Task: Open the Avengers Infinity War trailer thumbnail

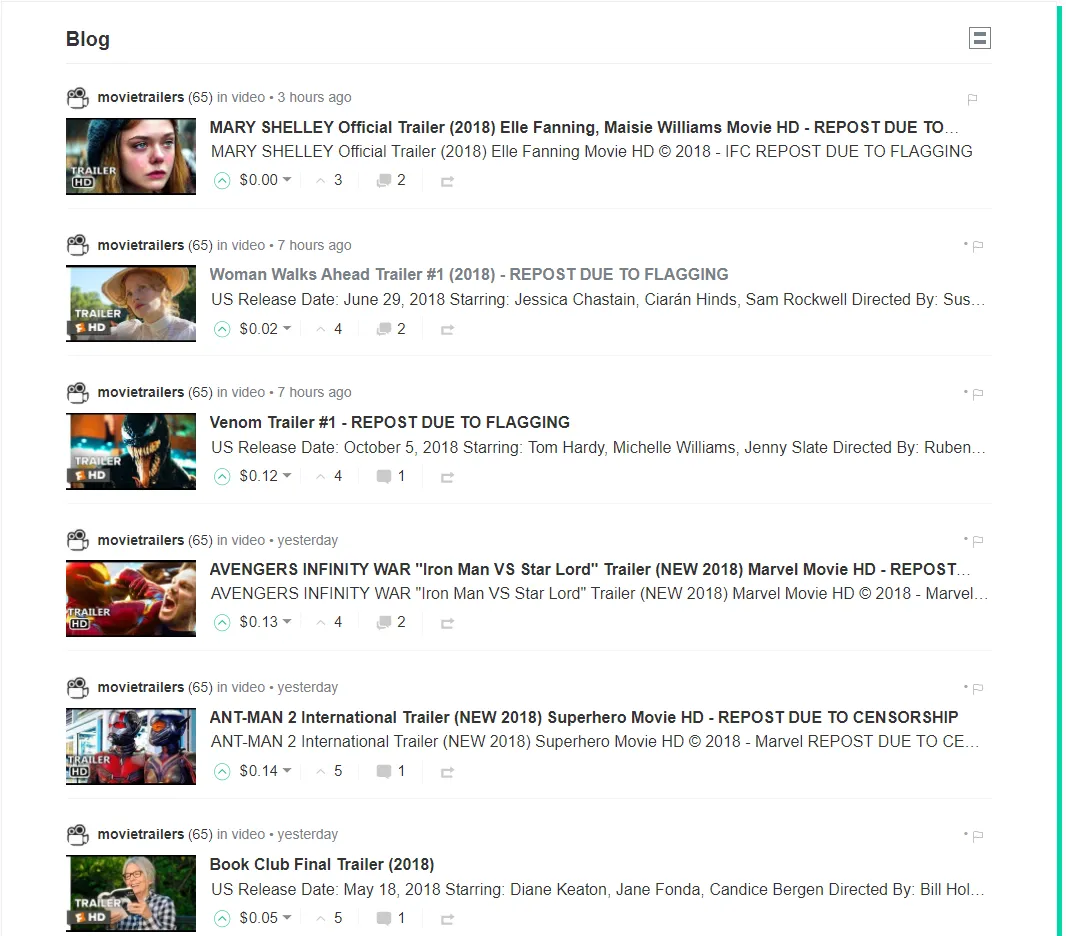Action: point(131,599)
